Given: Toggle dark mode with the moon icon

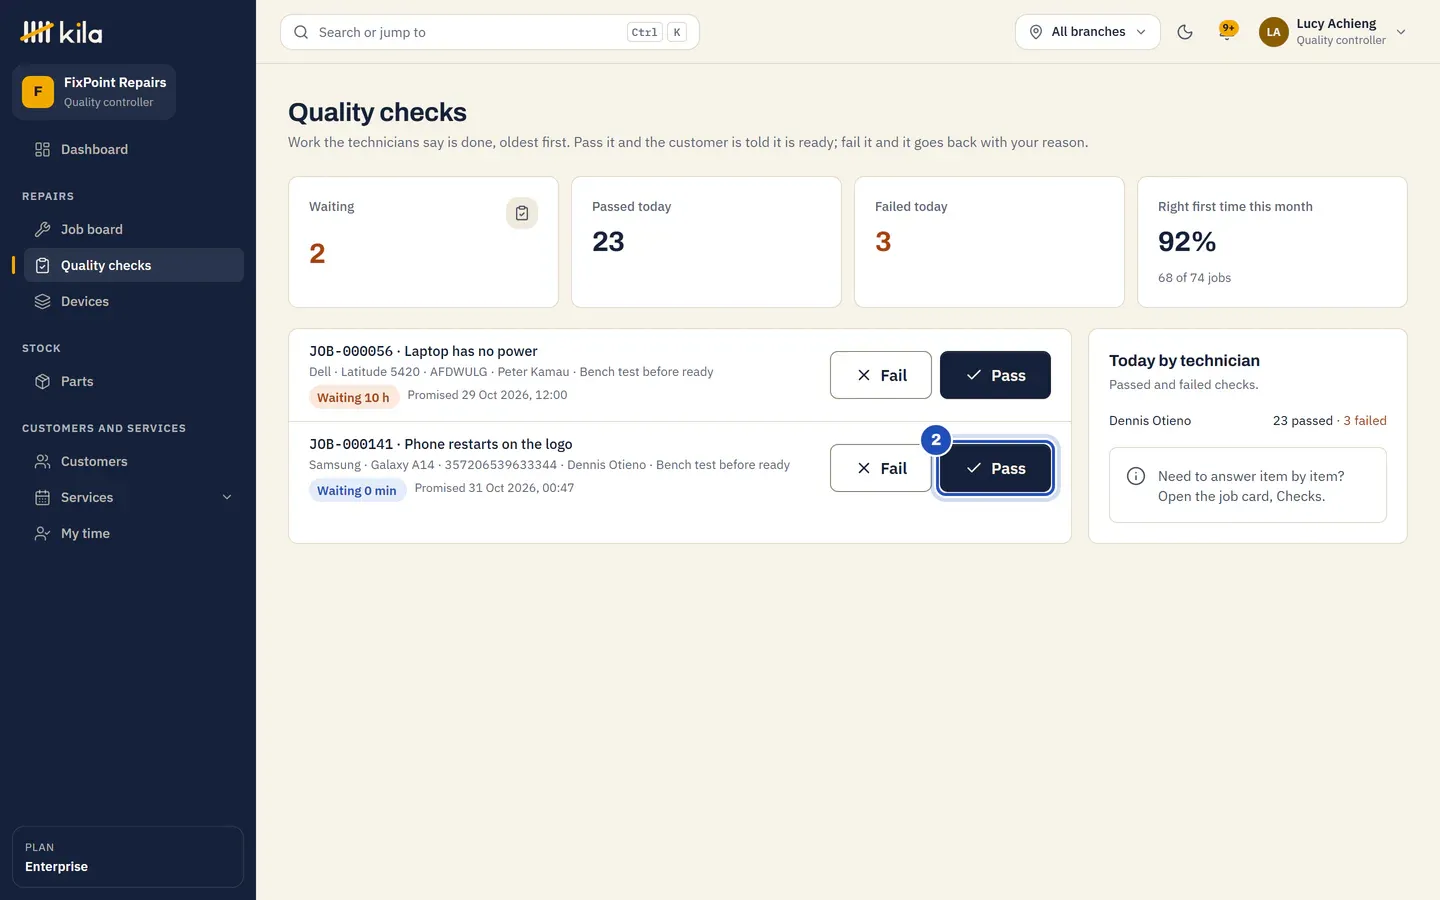Looking at the screenshot, I should pos(1185,32).
